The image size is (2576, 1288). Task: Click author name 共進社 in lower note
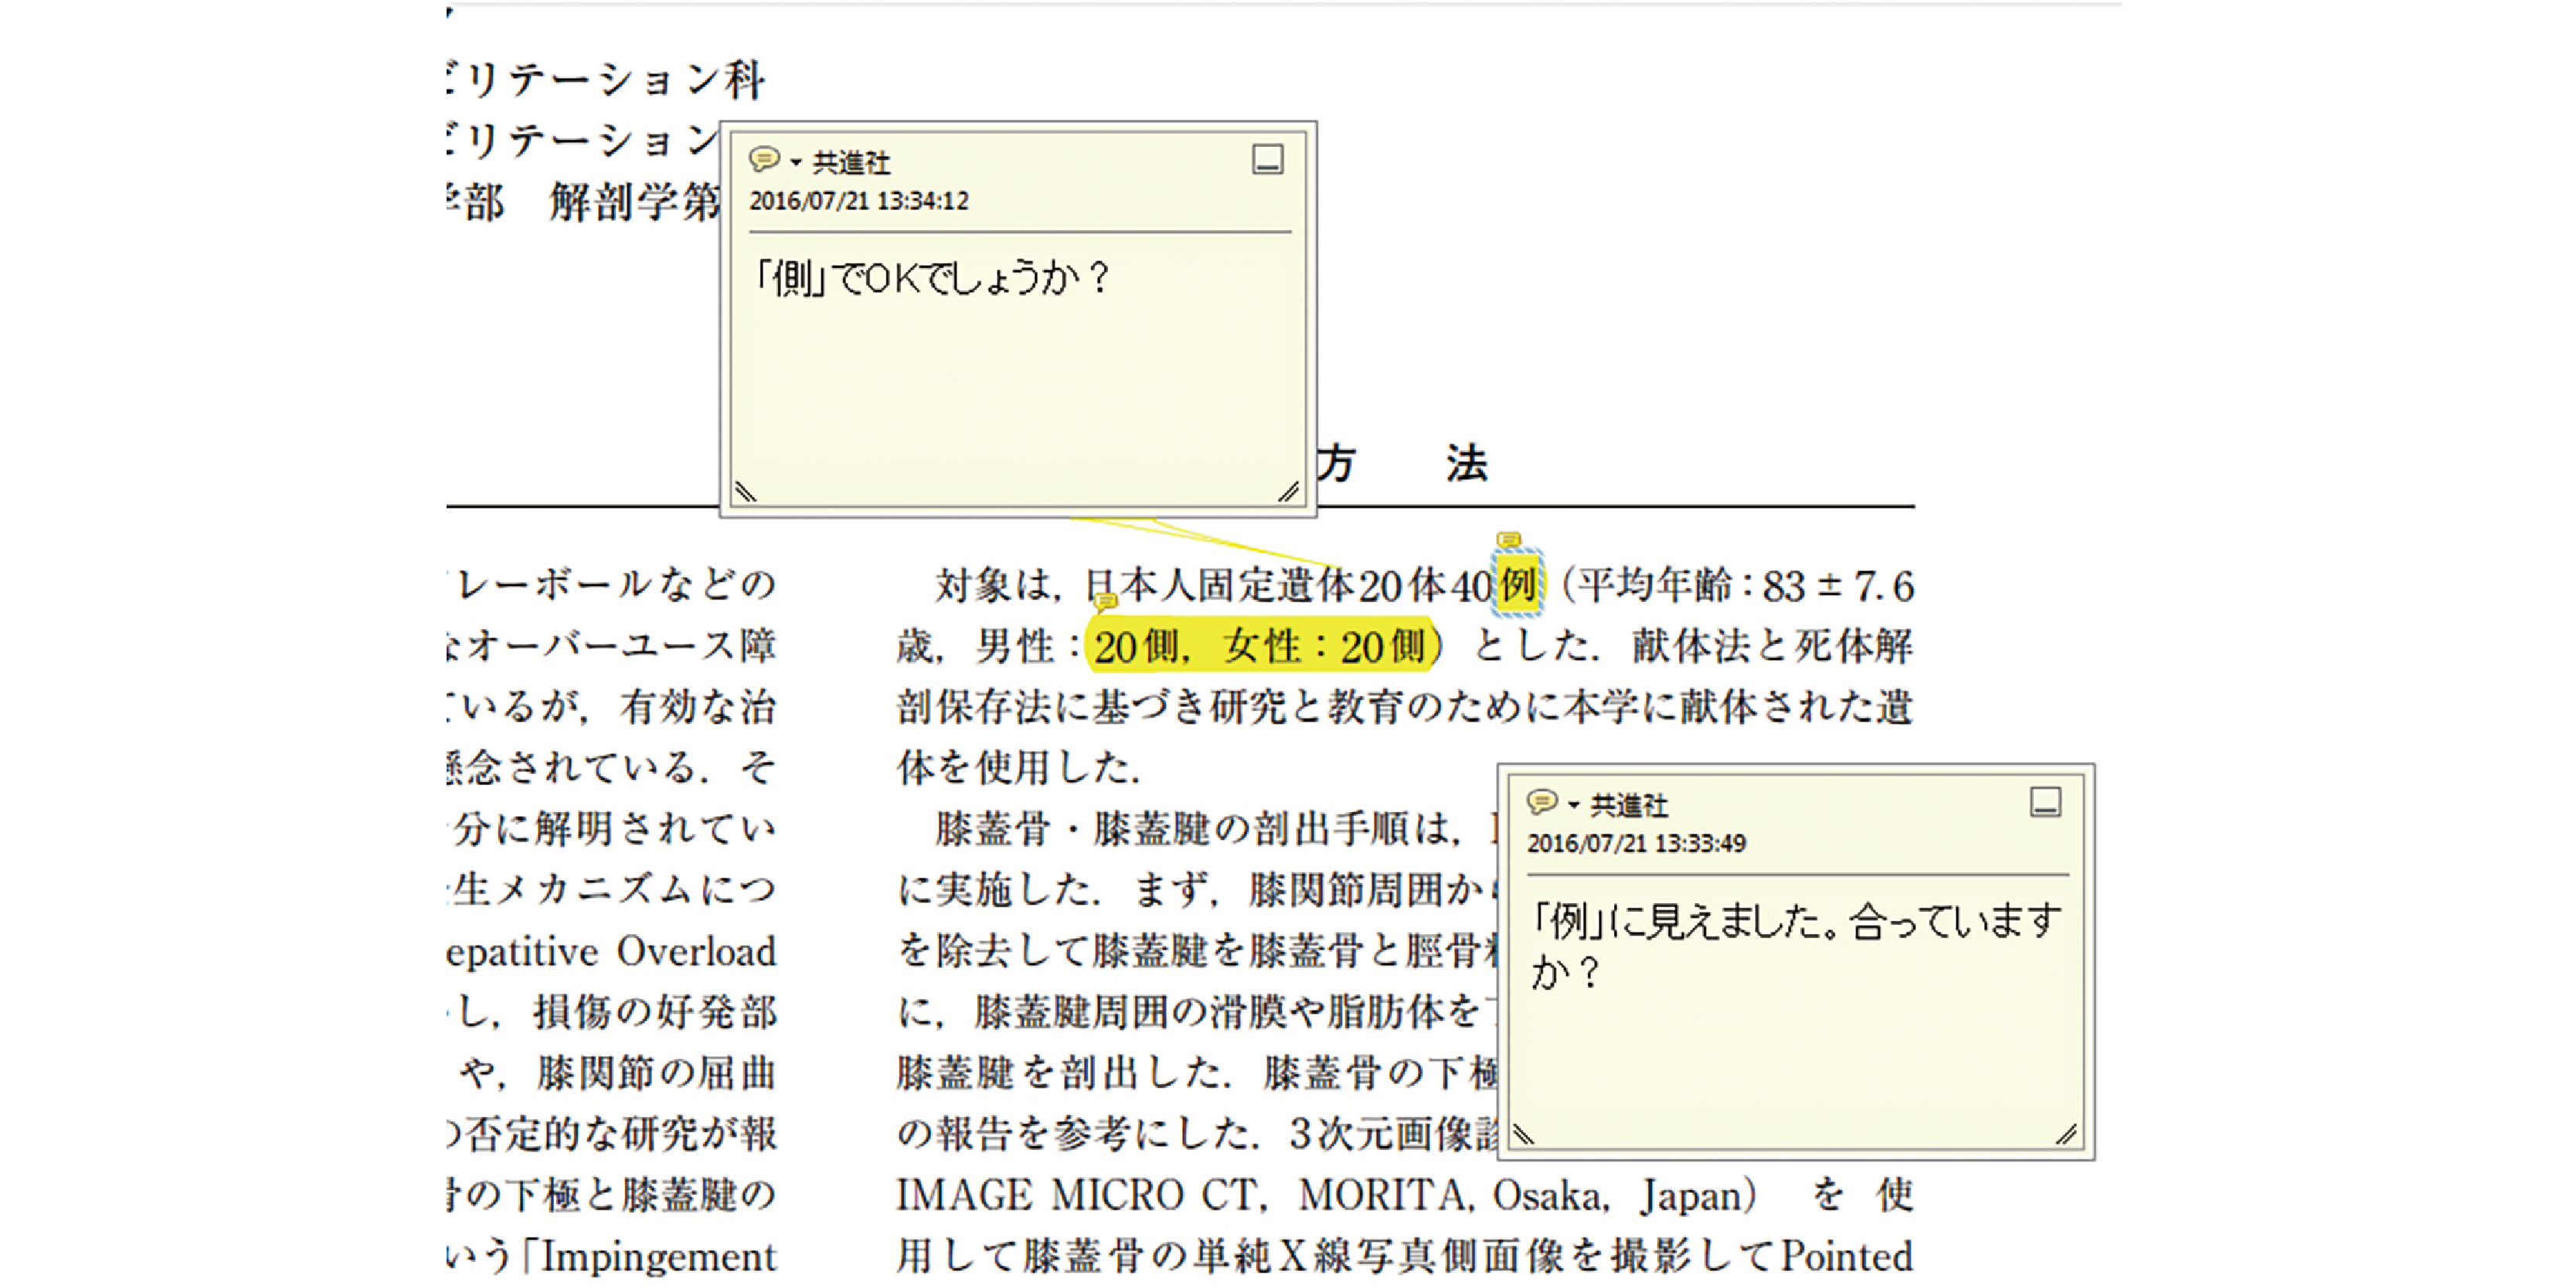point(1629,805)
